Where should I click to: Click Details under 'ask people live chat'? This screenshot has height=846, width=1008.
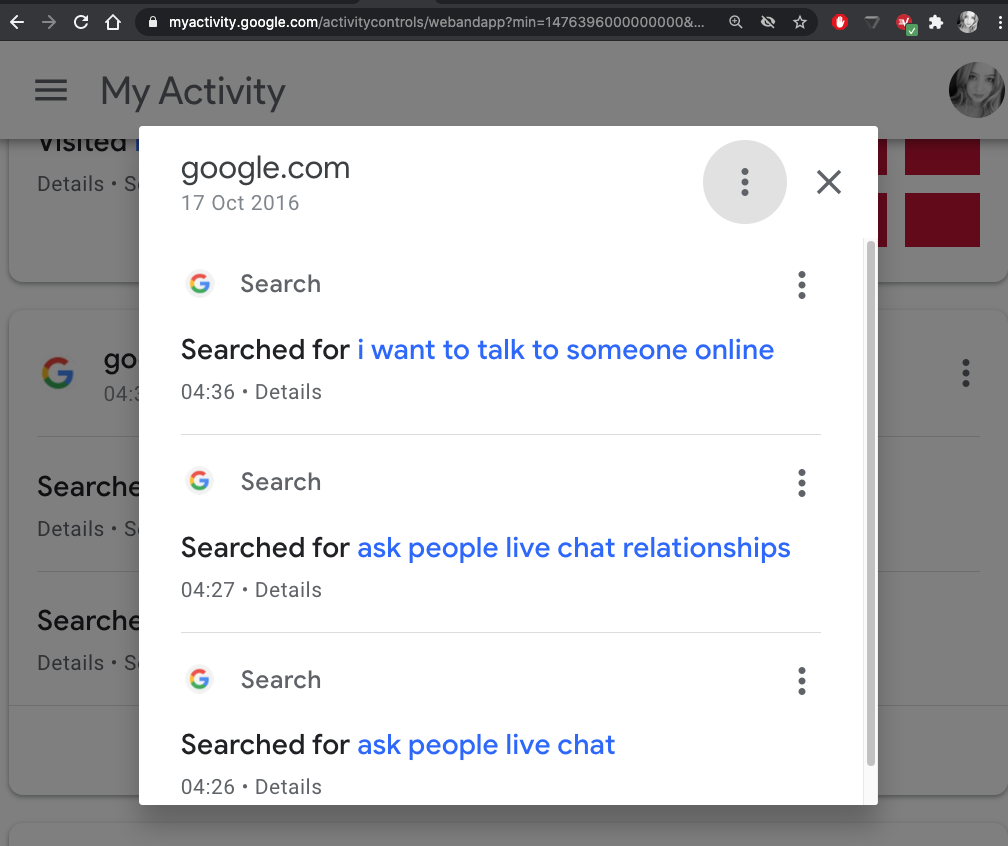[288, 786]
